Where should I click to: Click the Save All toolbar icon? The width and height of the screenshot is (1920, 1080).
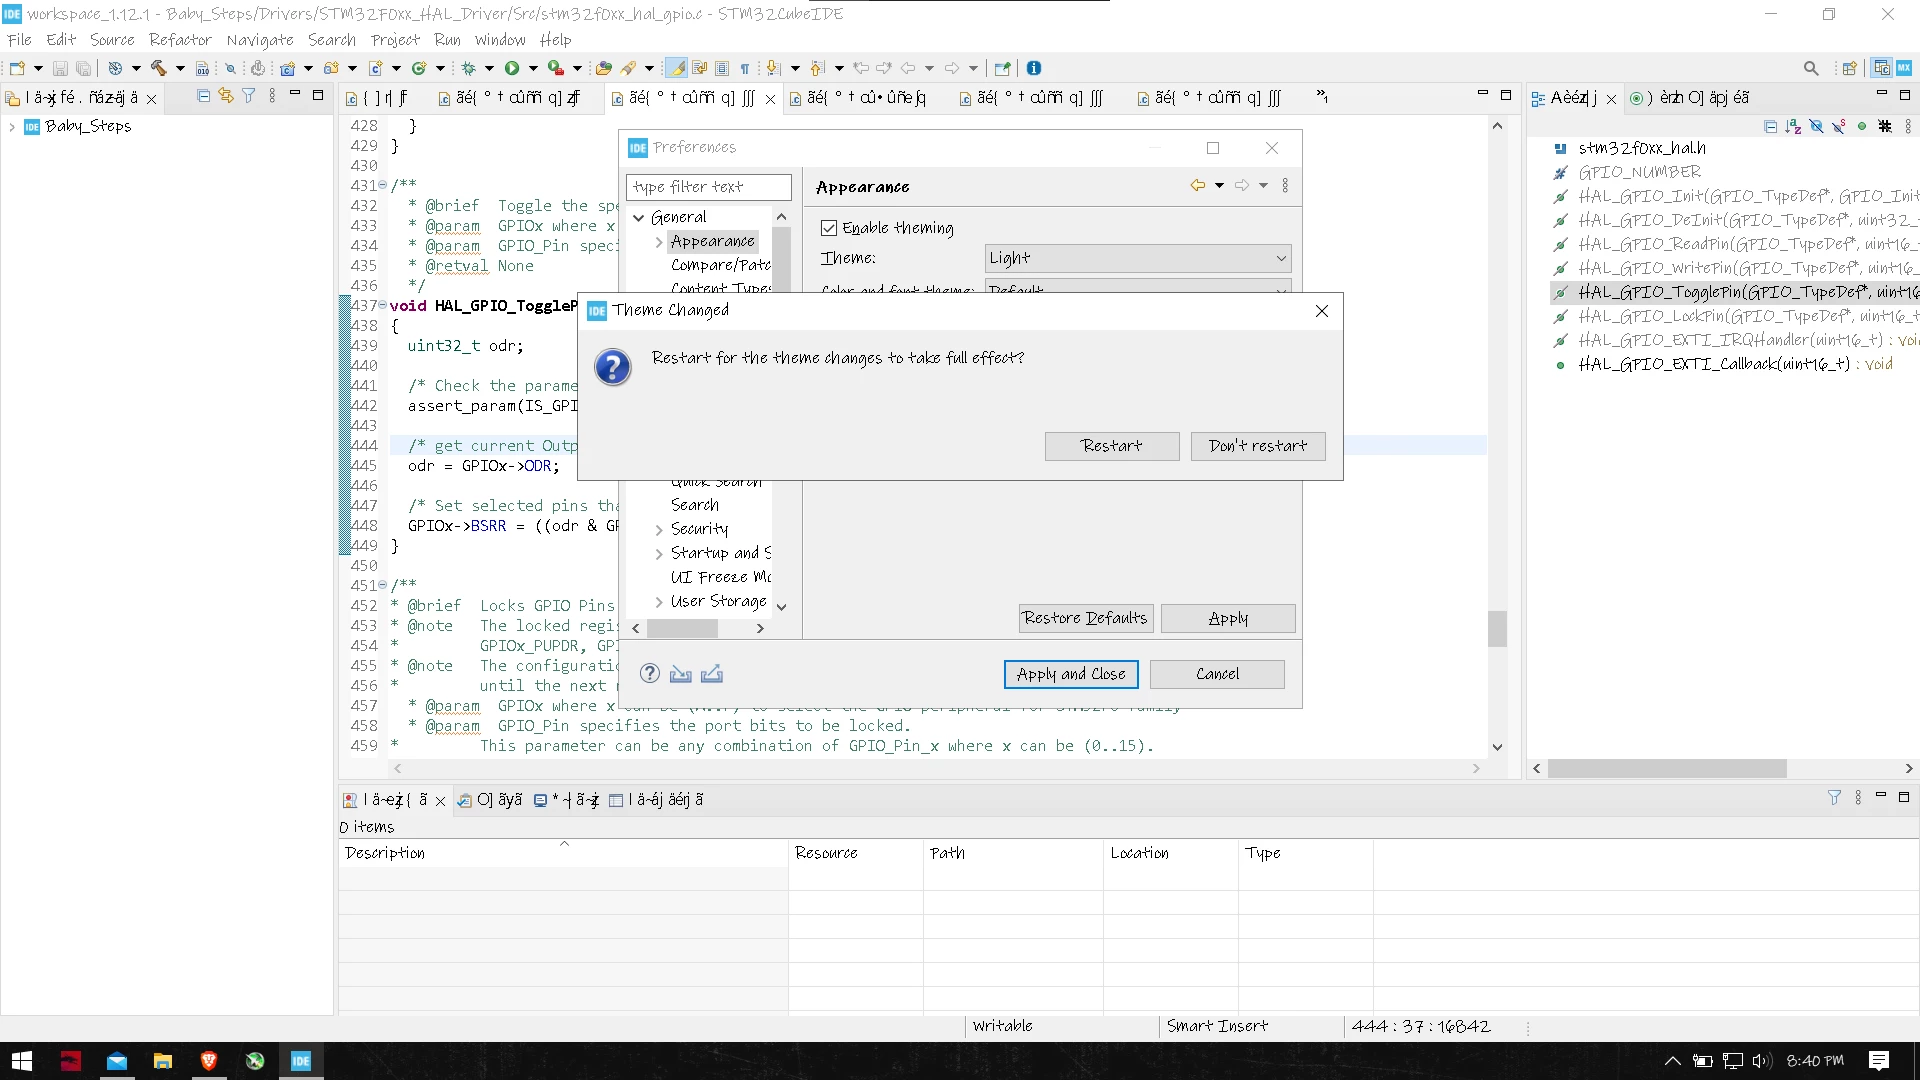(84, 68)
